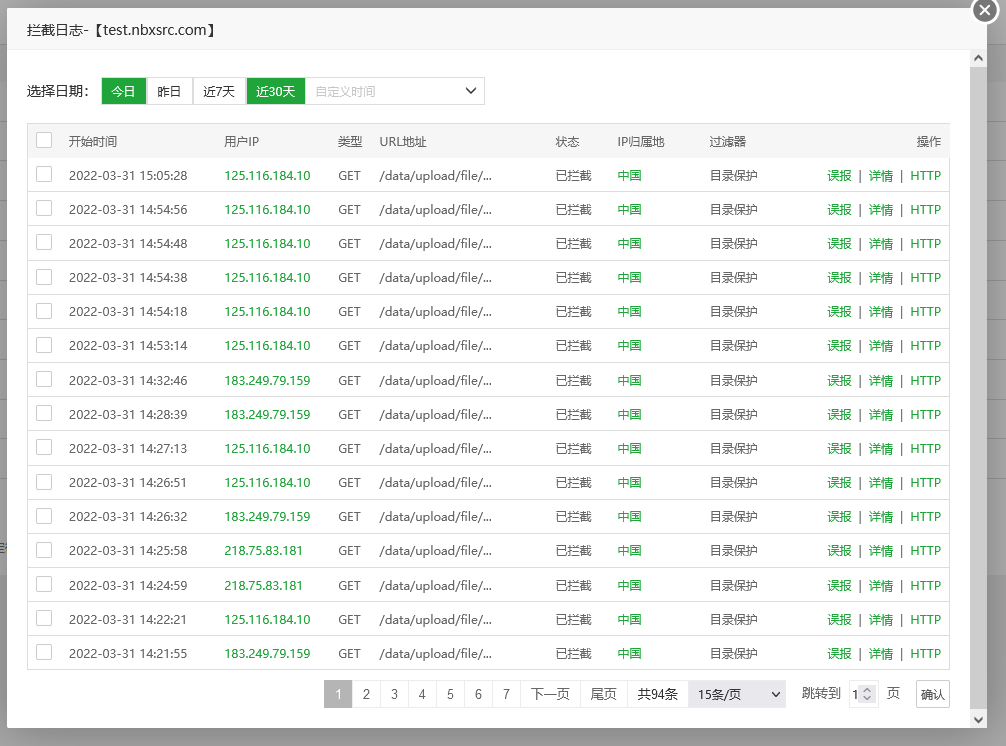Click the 共94条 total count label
Screen dimensions: 1006x746
658,694
